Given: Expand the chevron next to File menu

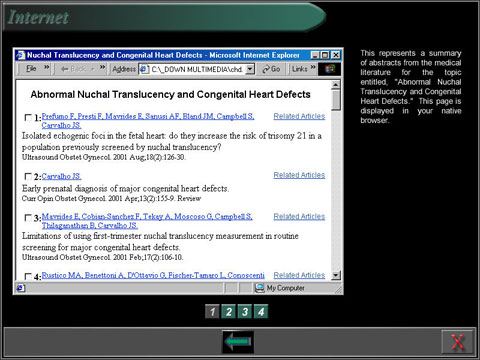Looking at the screenshot, I should [x=47, y=67].
